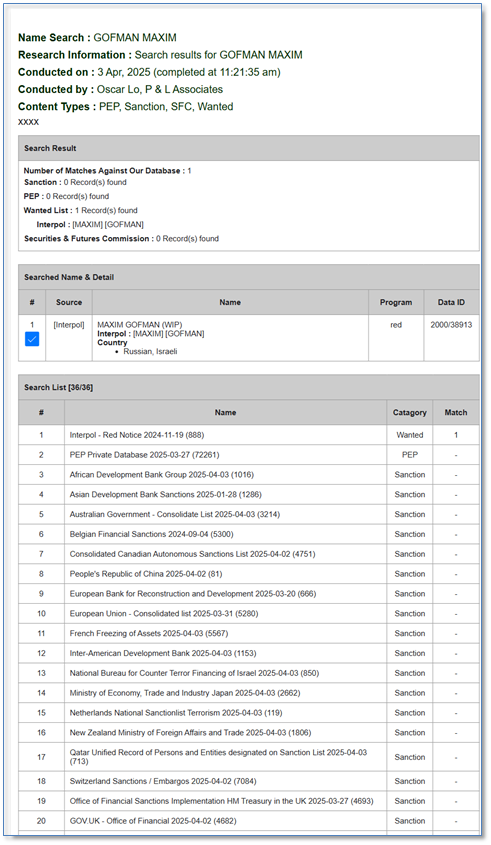Select the 'MAXIM GOFMAN (WIP)' name entry
This screenshot has width=491, height=845.
coord(140,324)
